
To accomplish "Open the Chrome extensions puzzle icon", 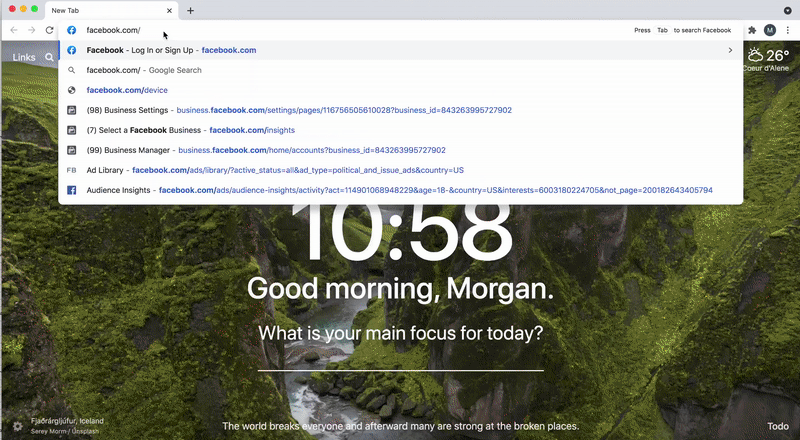I will pos(752,30).
